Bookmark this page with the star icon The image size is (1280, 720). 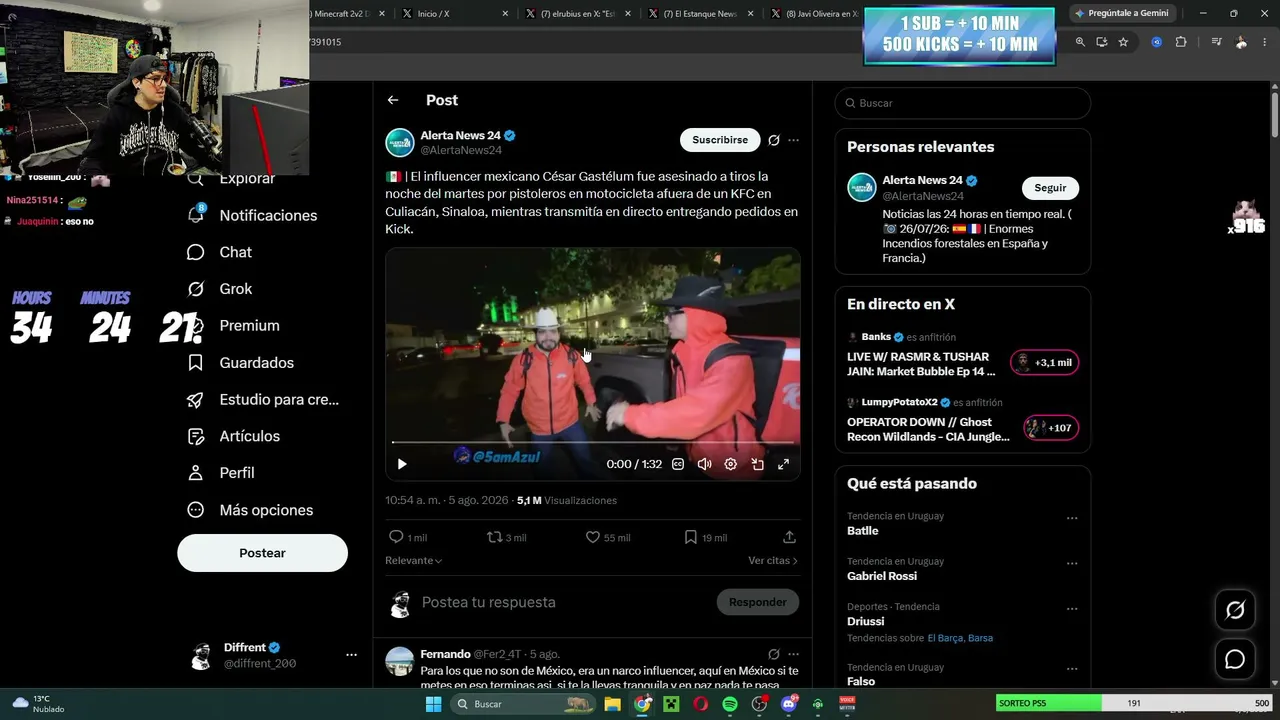[1123, 42]
